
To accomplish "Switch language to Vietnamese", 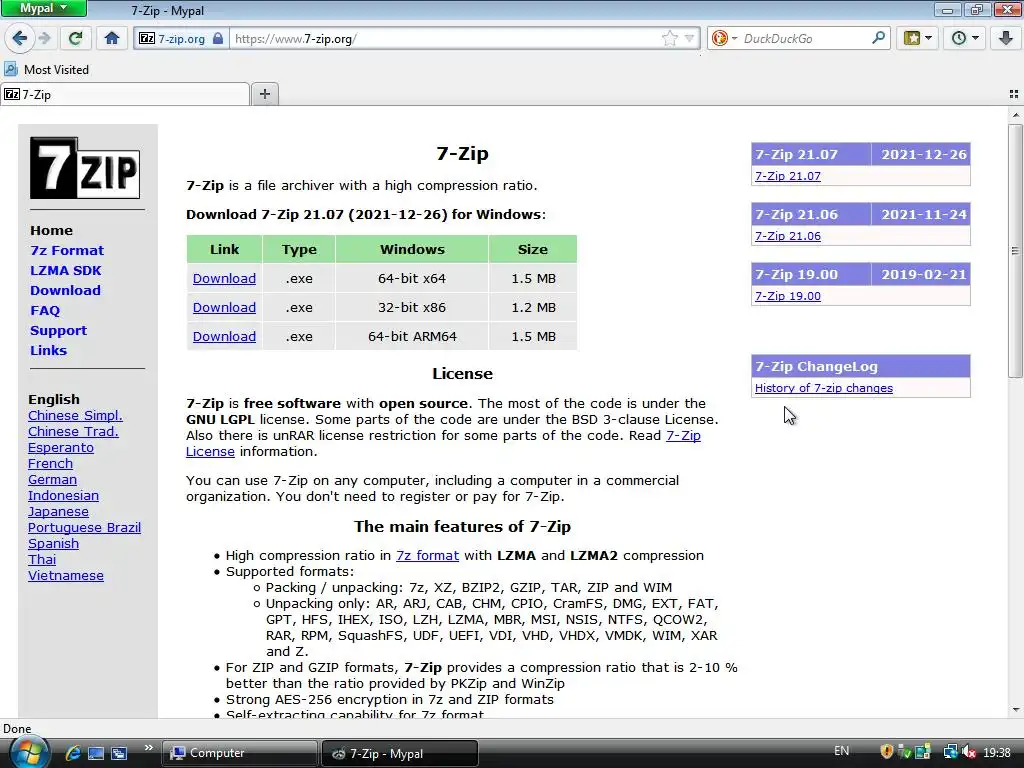I will click(x=66, y=575).
